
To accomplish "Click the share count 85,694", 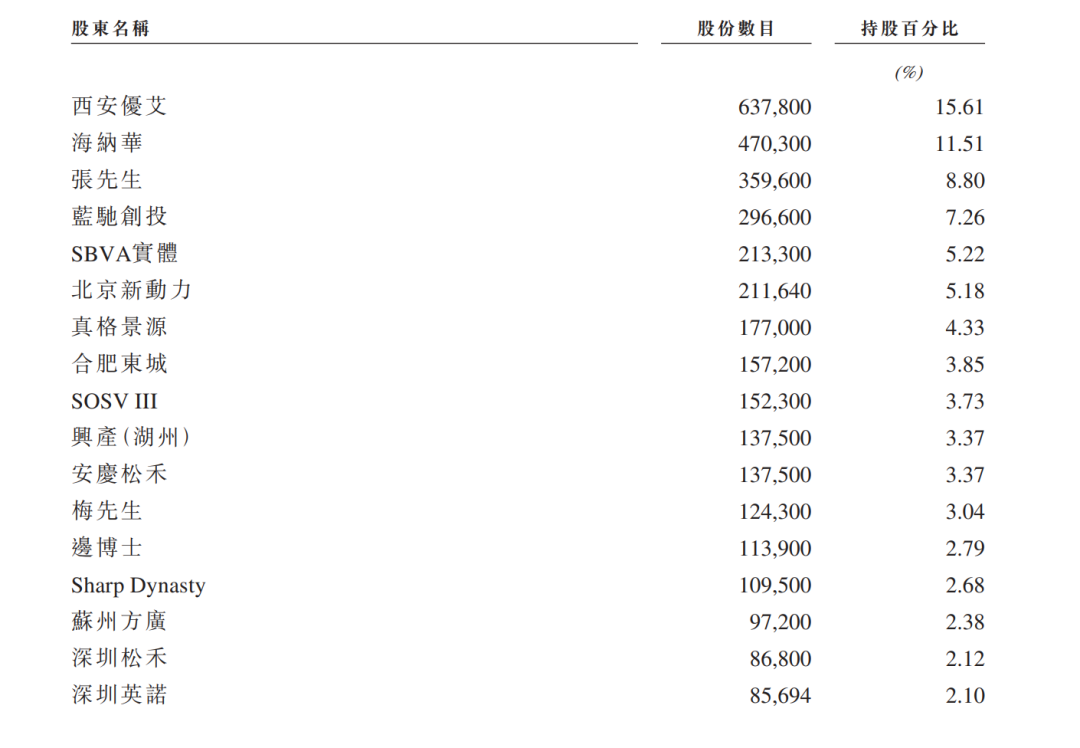I will click(x=780, y=696).
